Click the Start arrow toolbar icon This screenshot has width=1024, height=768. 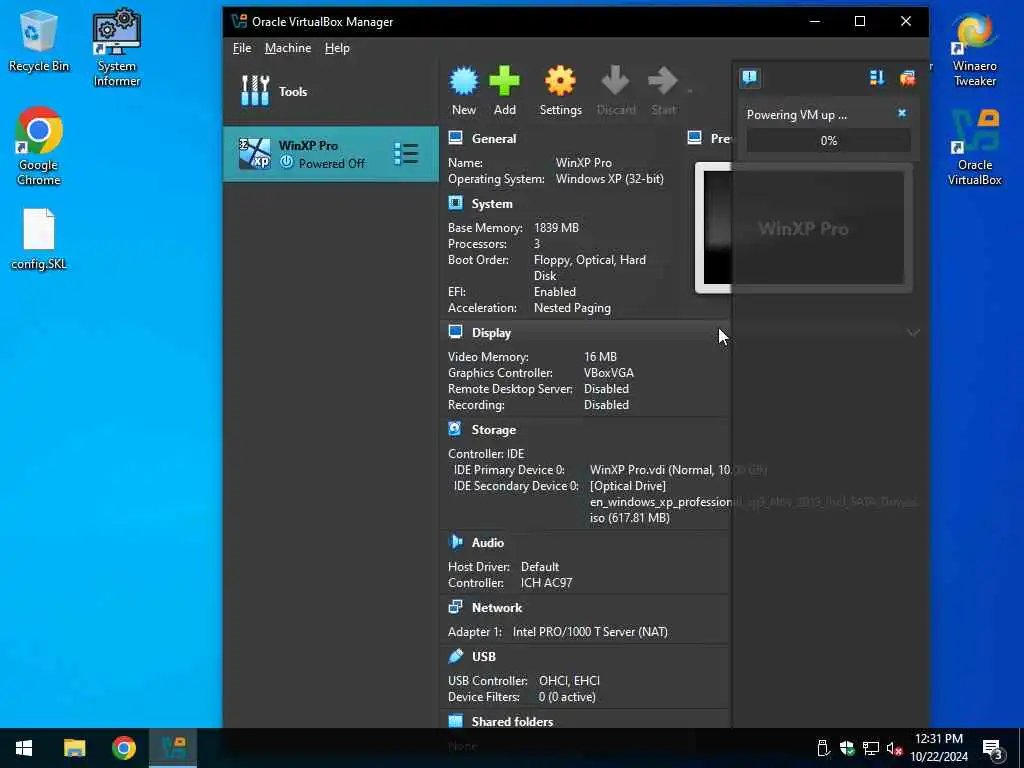[x=663, y=81]
